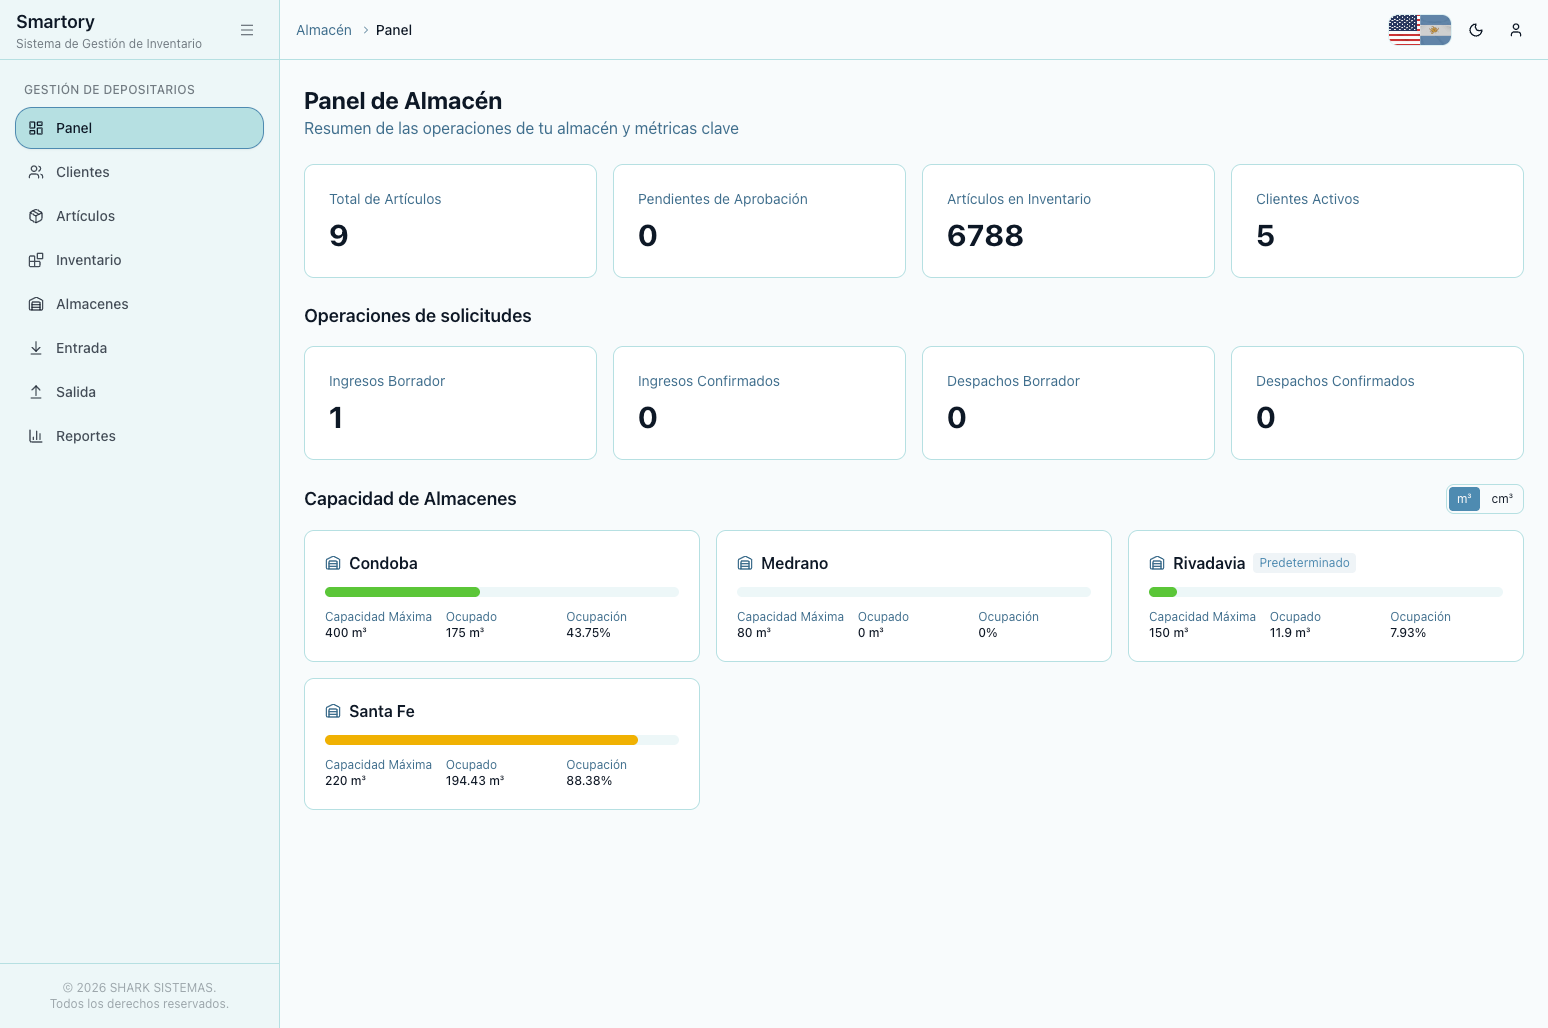Screen dimensions: 1548x1028
Task: Select m³ as the capacity unit
Action: 1464,499
